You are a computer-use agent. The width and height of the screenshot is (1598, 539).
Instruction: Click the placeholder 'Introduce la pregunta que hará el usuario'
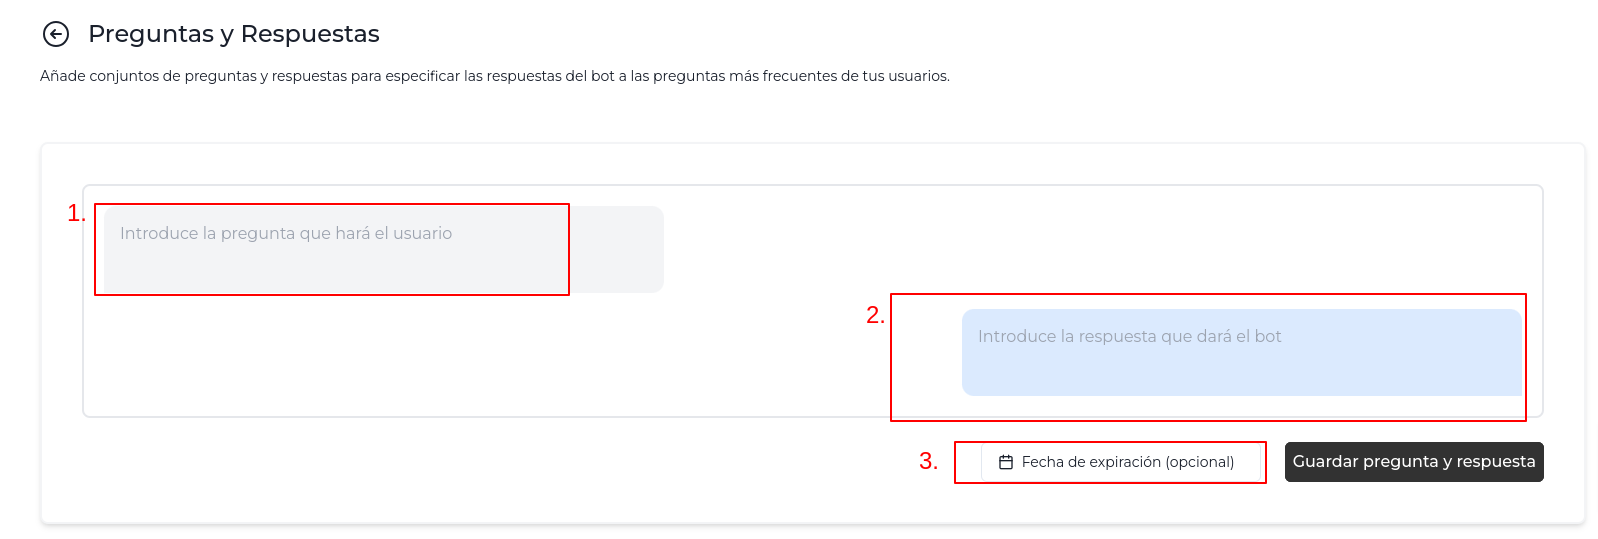click(286, 233)
